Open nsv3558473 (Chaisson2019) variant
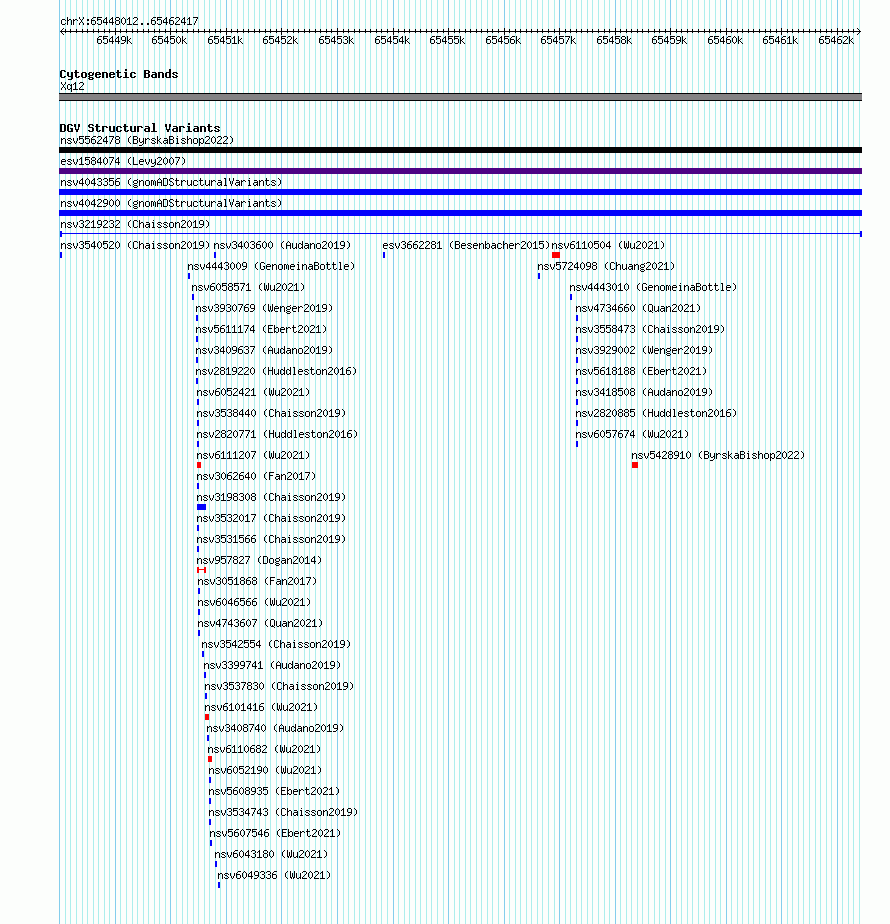 click(x=650, y=329)
